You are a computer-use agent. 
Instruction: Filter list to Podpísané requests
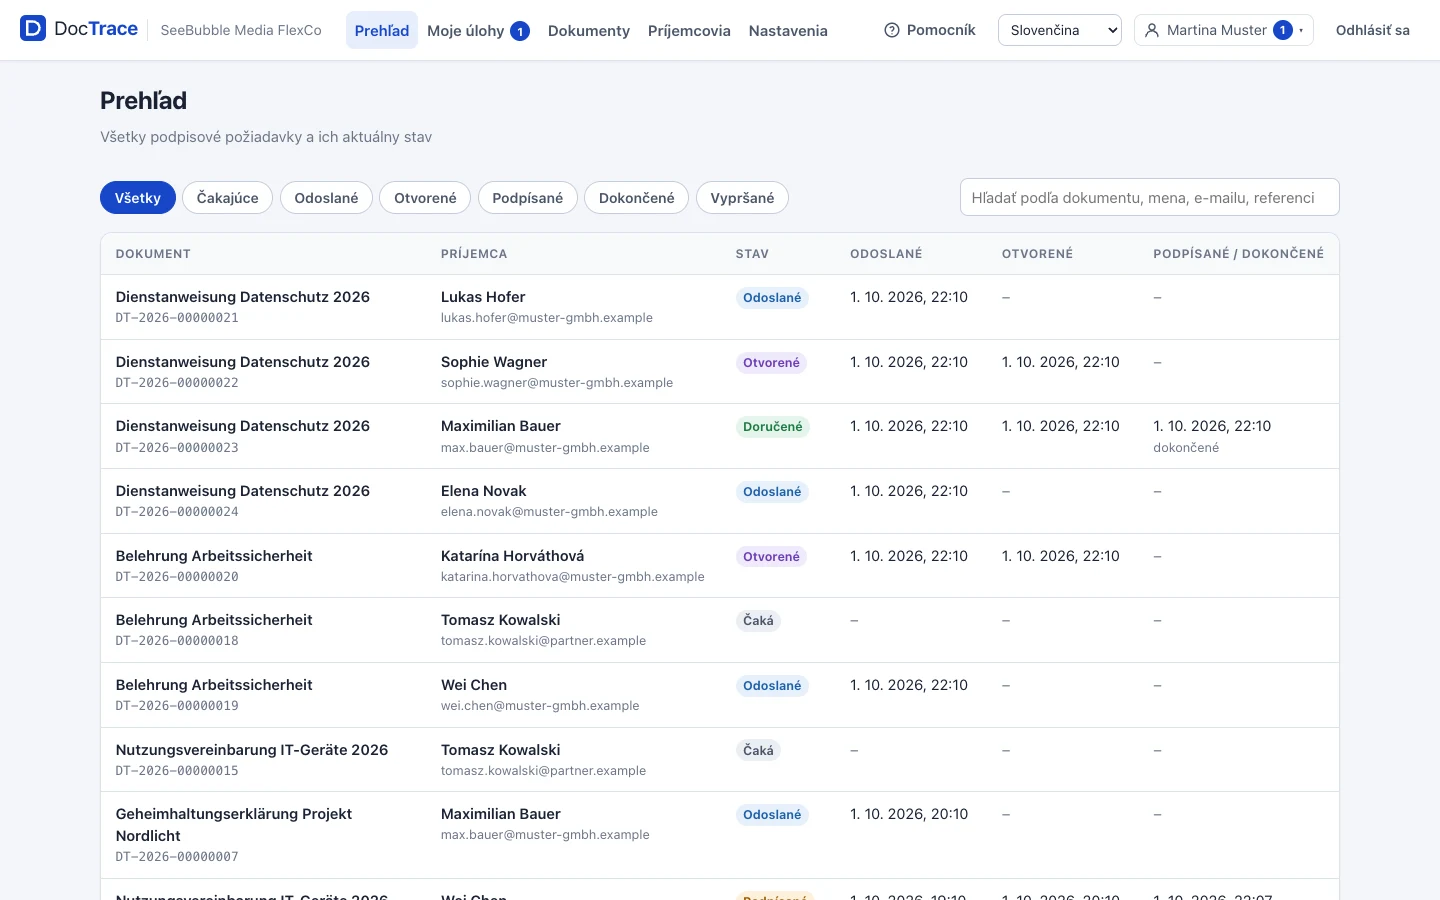pos(528,198)
